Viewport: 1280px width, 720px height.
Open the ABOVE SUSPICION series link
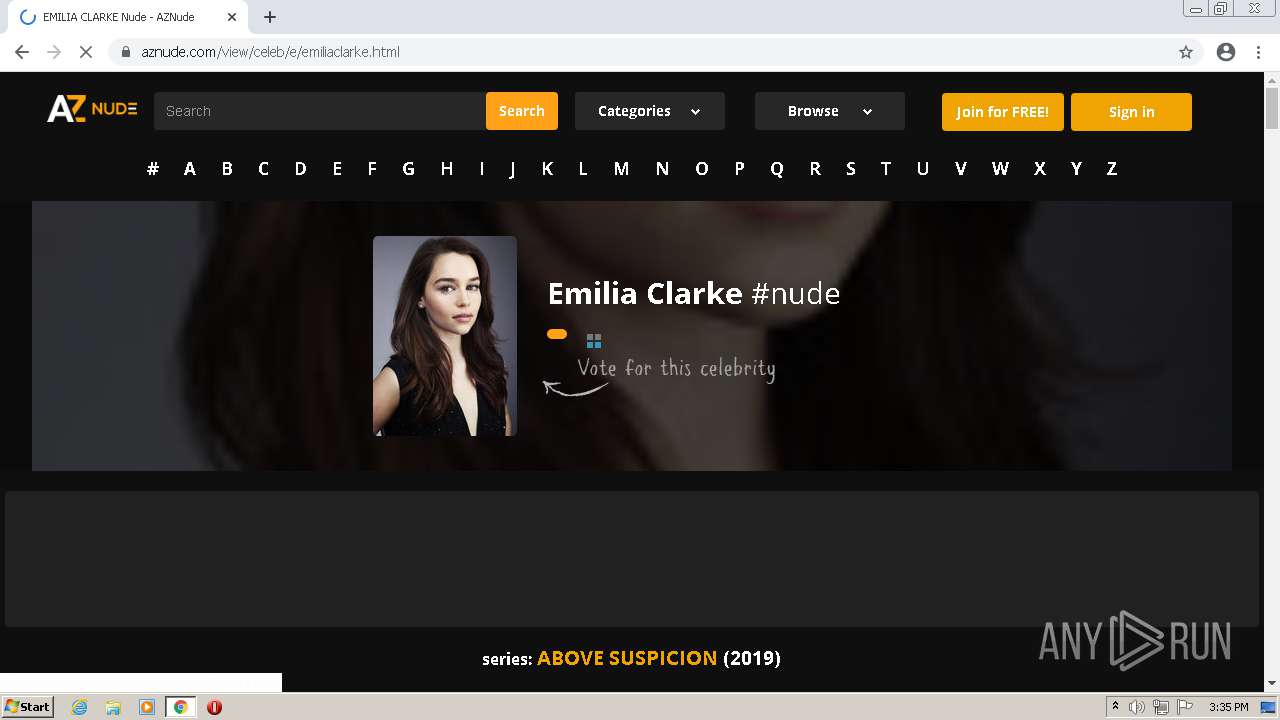click(x=627, y=658)
